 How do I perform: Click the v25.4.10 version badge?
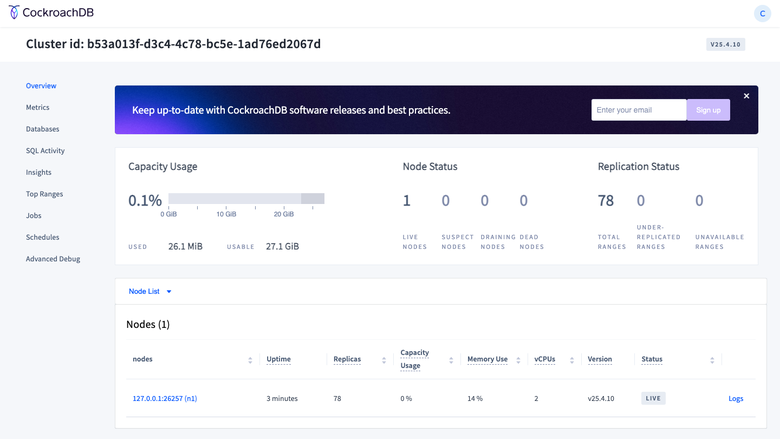coord(725,44)
